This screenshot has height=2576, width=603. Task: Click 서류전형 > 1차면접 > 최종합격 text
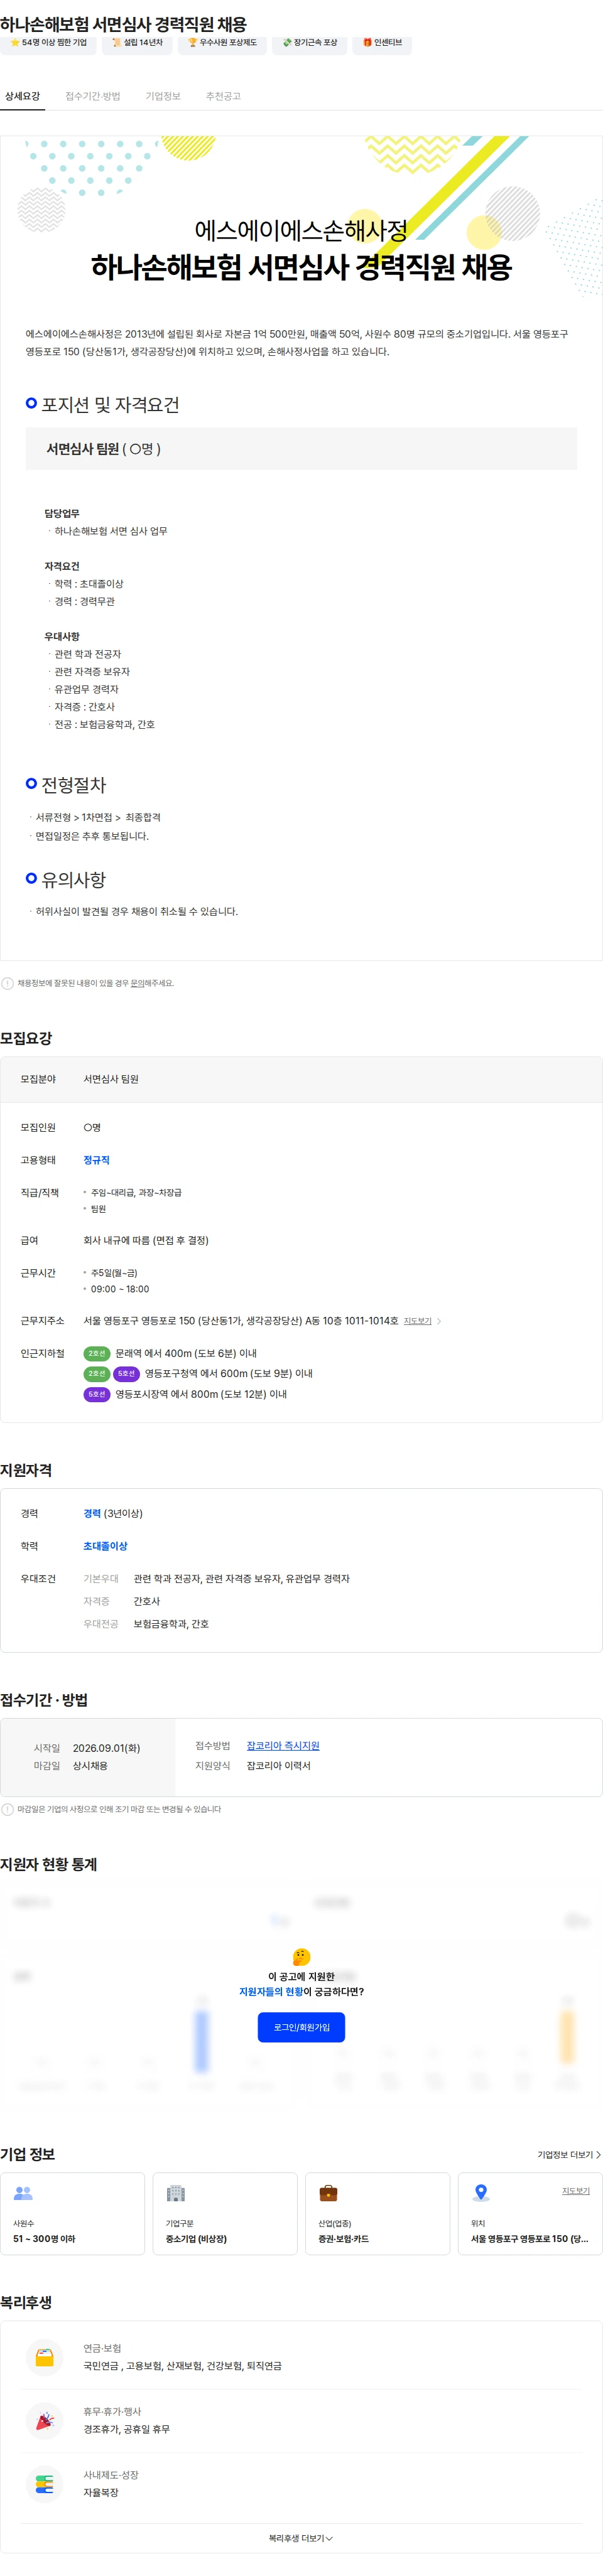[x=98, y=817]
